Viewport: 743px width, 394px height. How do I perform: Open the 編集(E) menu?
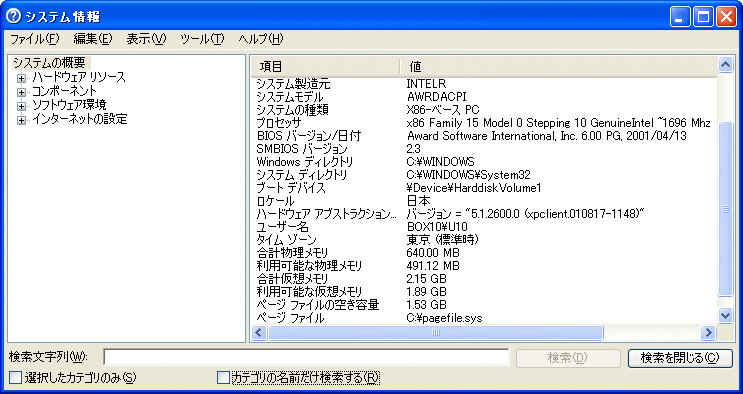pyautogui.click(x=93, y=39)
